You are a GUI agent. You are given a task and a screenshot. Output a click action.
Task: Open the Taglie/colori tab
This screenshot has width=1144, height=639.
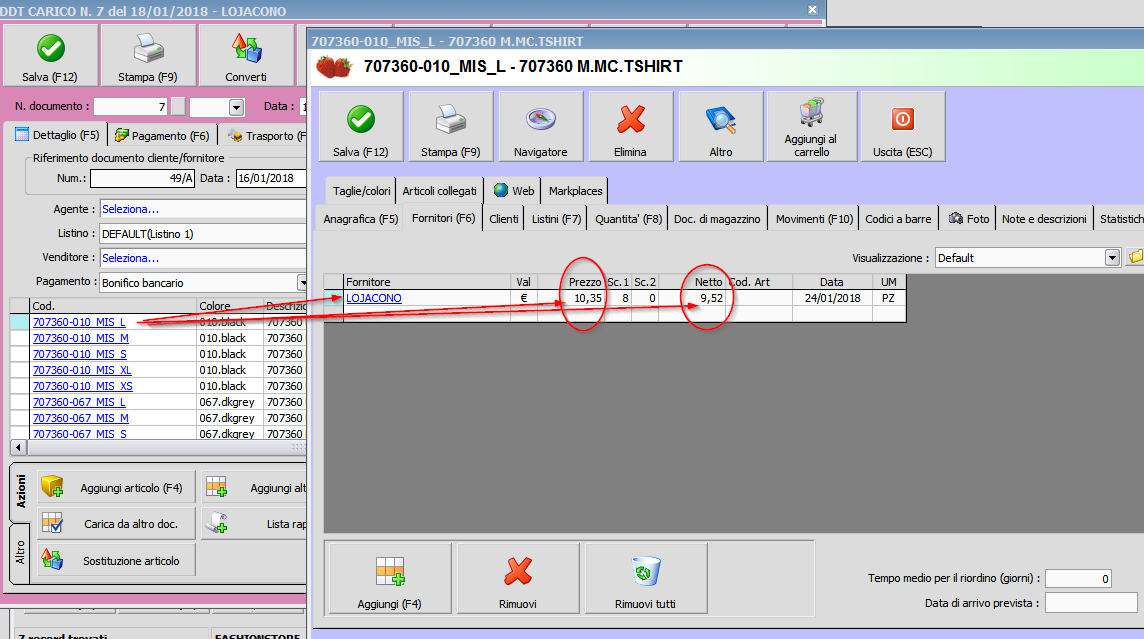pyautogui.click(x=361, y=190)
